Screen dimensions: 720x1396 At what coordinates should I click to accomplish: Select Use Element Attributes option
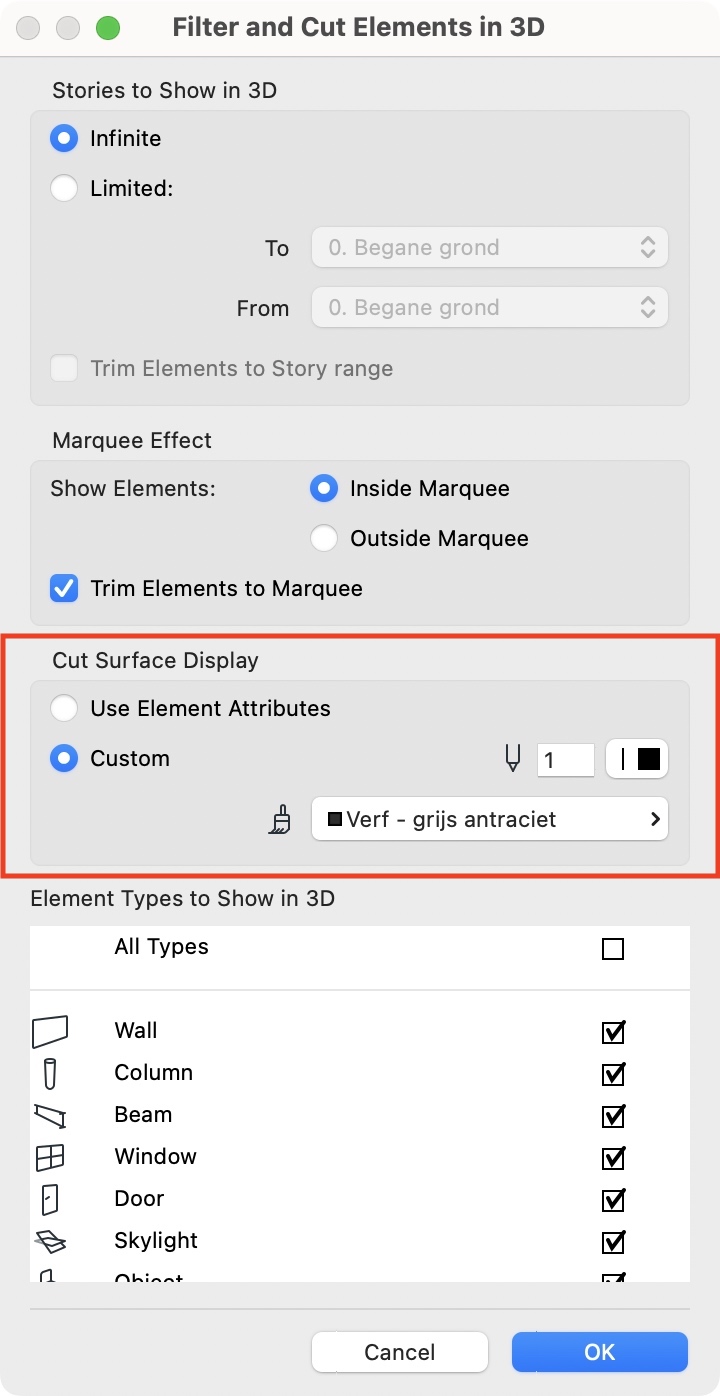coord(64,708)
